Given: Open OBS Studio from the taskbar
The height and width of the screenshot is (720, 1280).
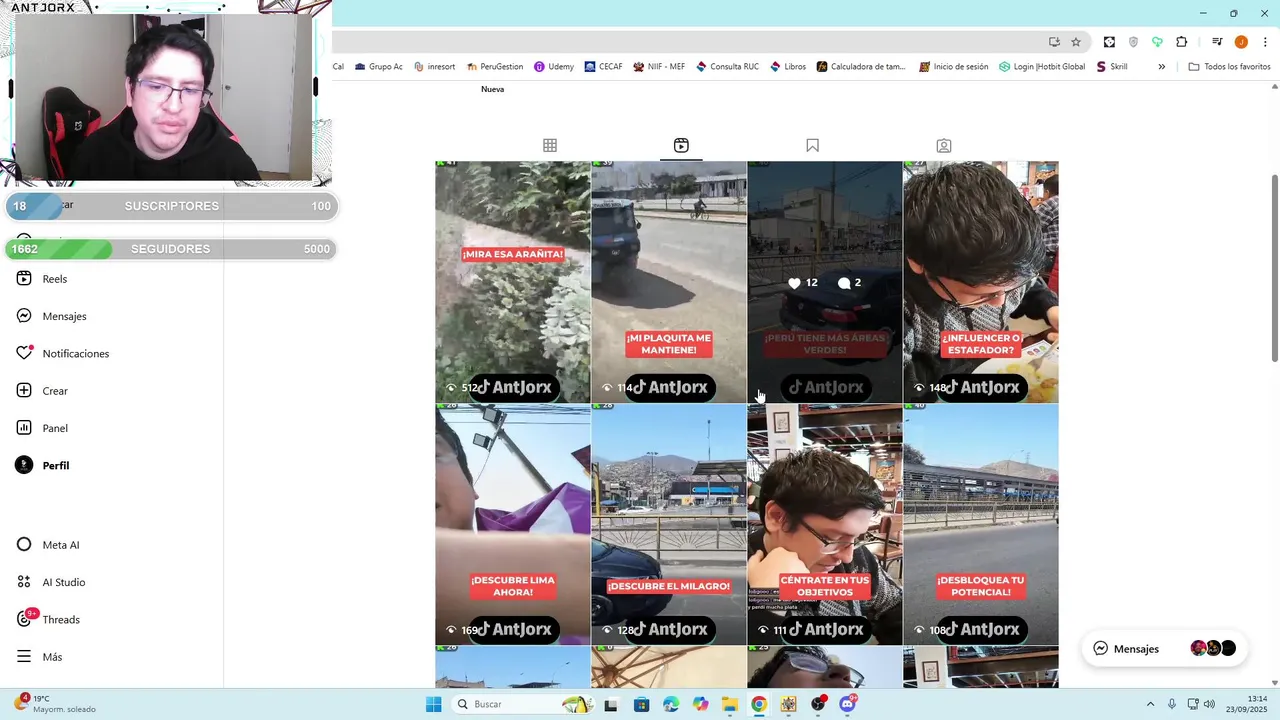Looking at the screenshot, I should point(818,704).
